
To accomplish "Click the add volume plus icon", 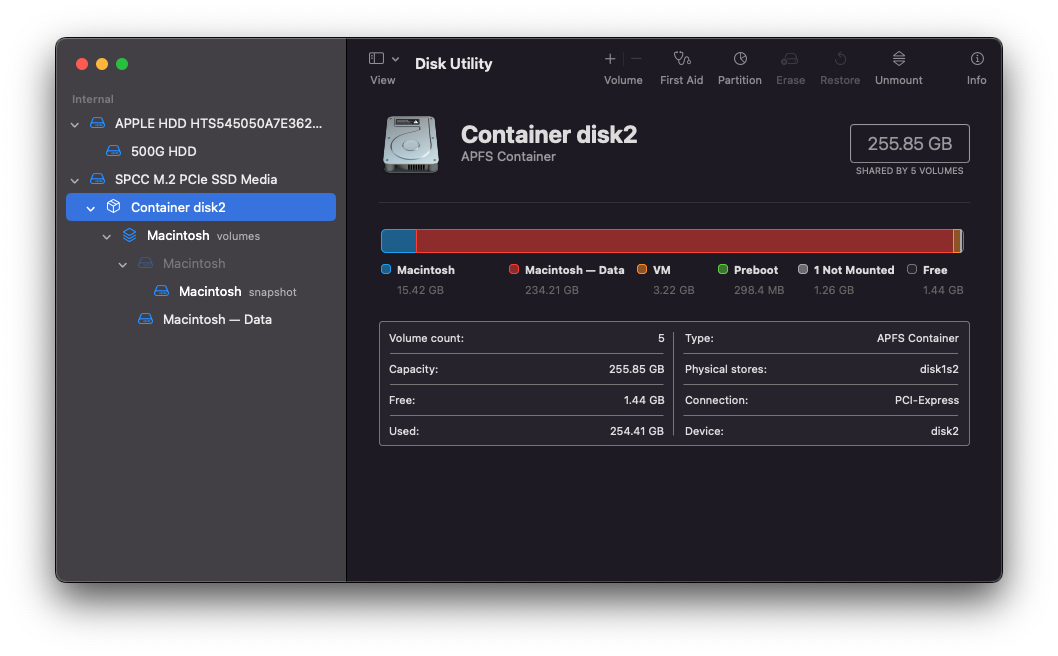I will pos(610,59).
